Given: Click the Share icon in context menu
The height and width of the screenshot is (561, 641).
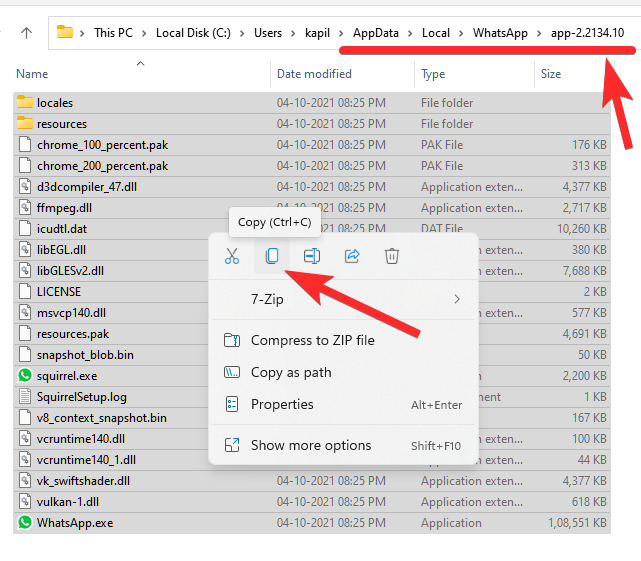Looking at the screenshot, I should [352, 256].
